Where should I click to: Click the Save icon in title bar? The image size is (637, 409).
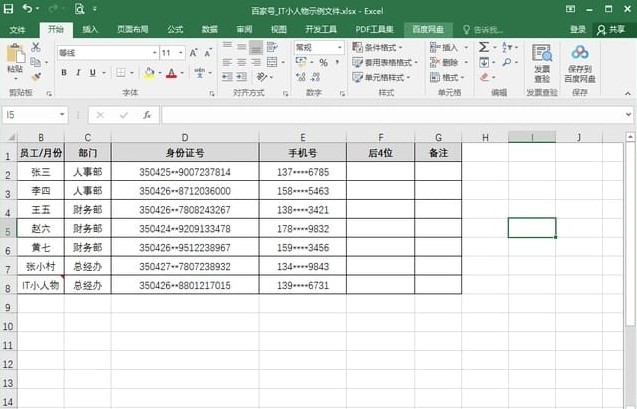pos(8,9)
